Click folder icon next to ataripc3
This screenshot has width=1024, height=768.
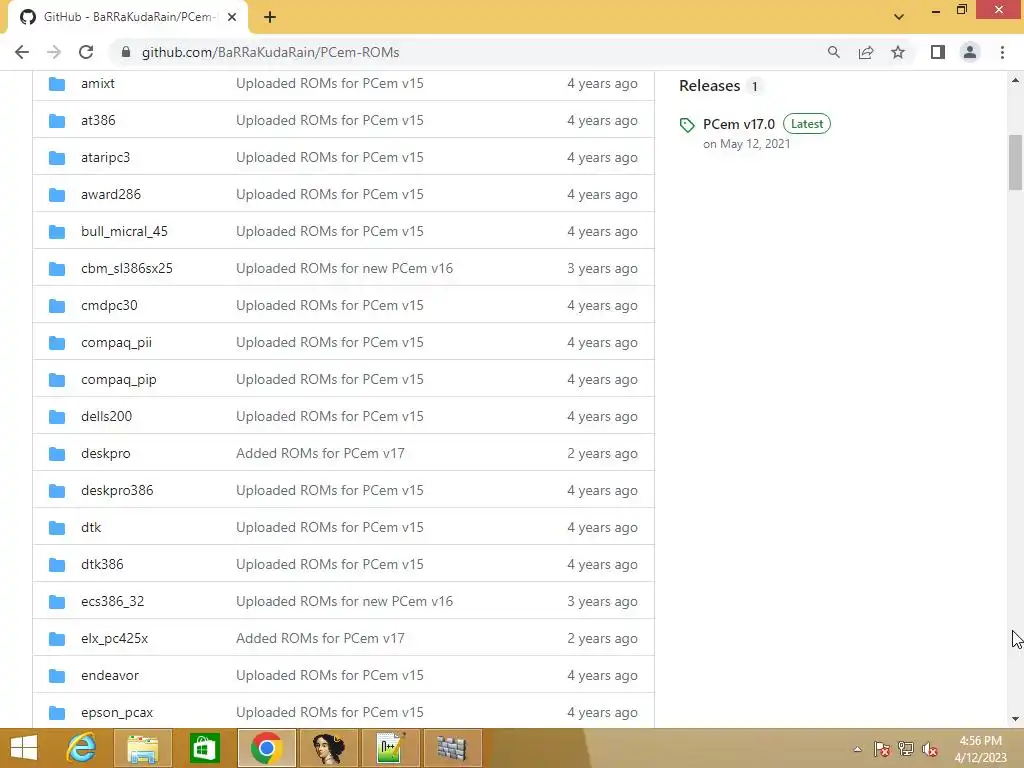click(x=57, y=157)
